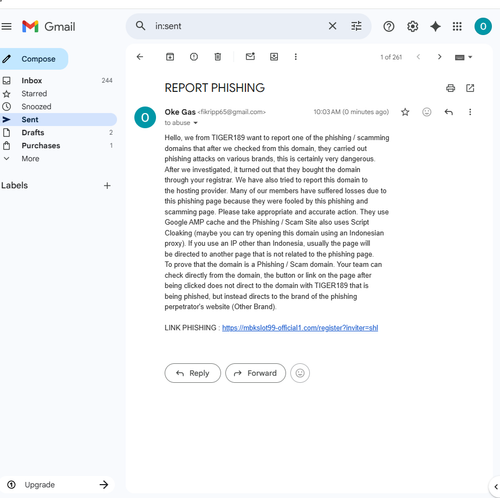Click the Forward button
The height and width of the screenshot is (498, 500).
pos(256,373)
